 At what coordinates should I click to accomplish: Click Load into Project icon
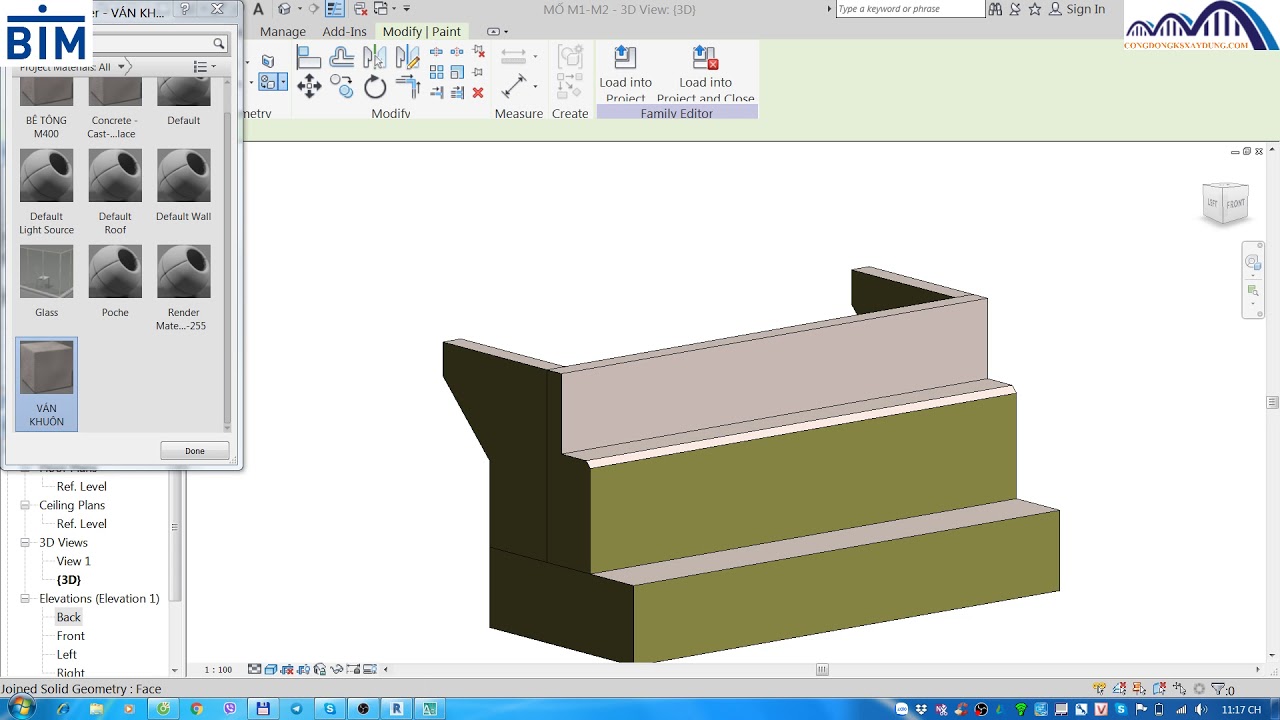pyautogui.click(x=625, y=58)
